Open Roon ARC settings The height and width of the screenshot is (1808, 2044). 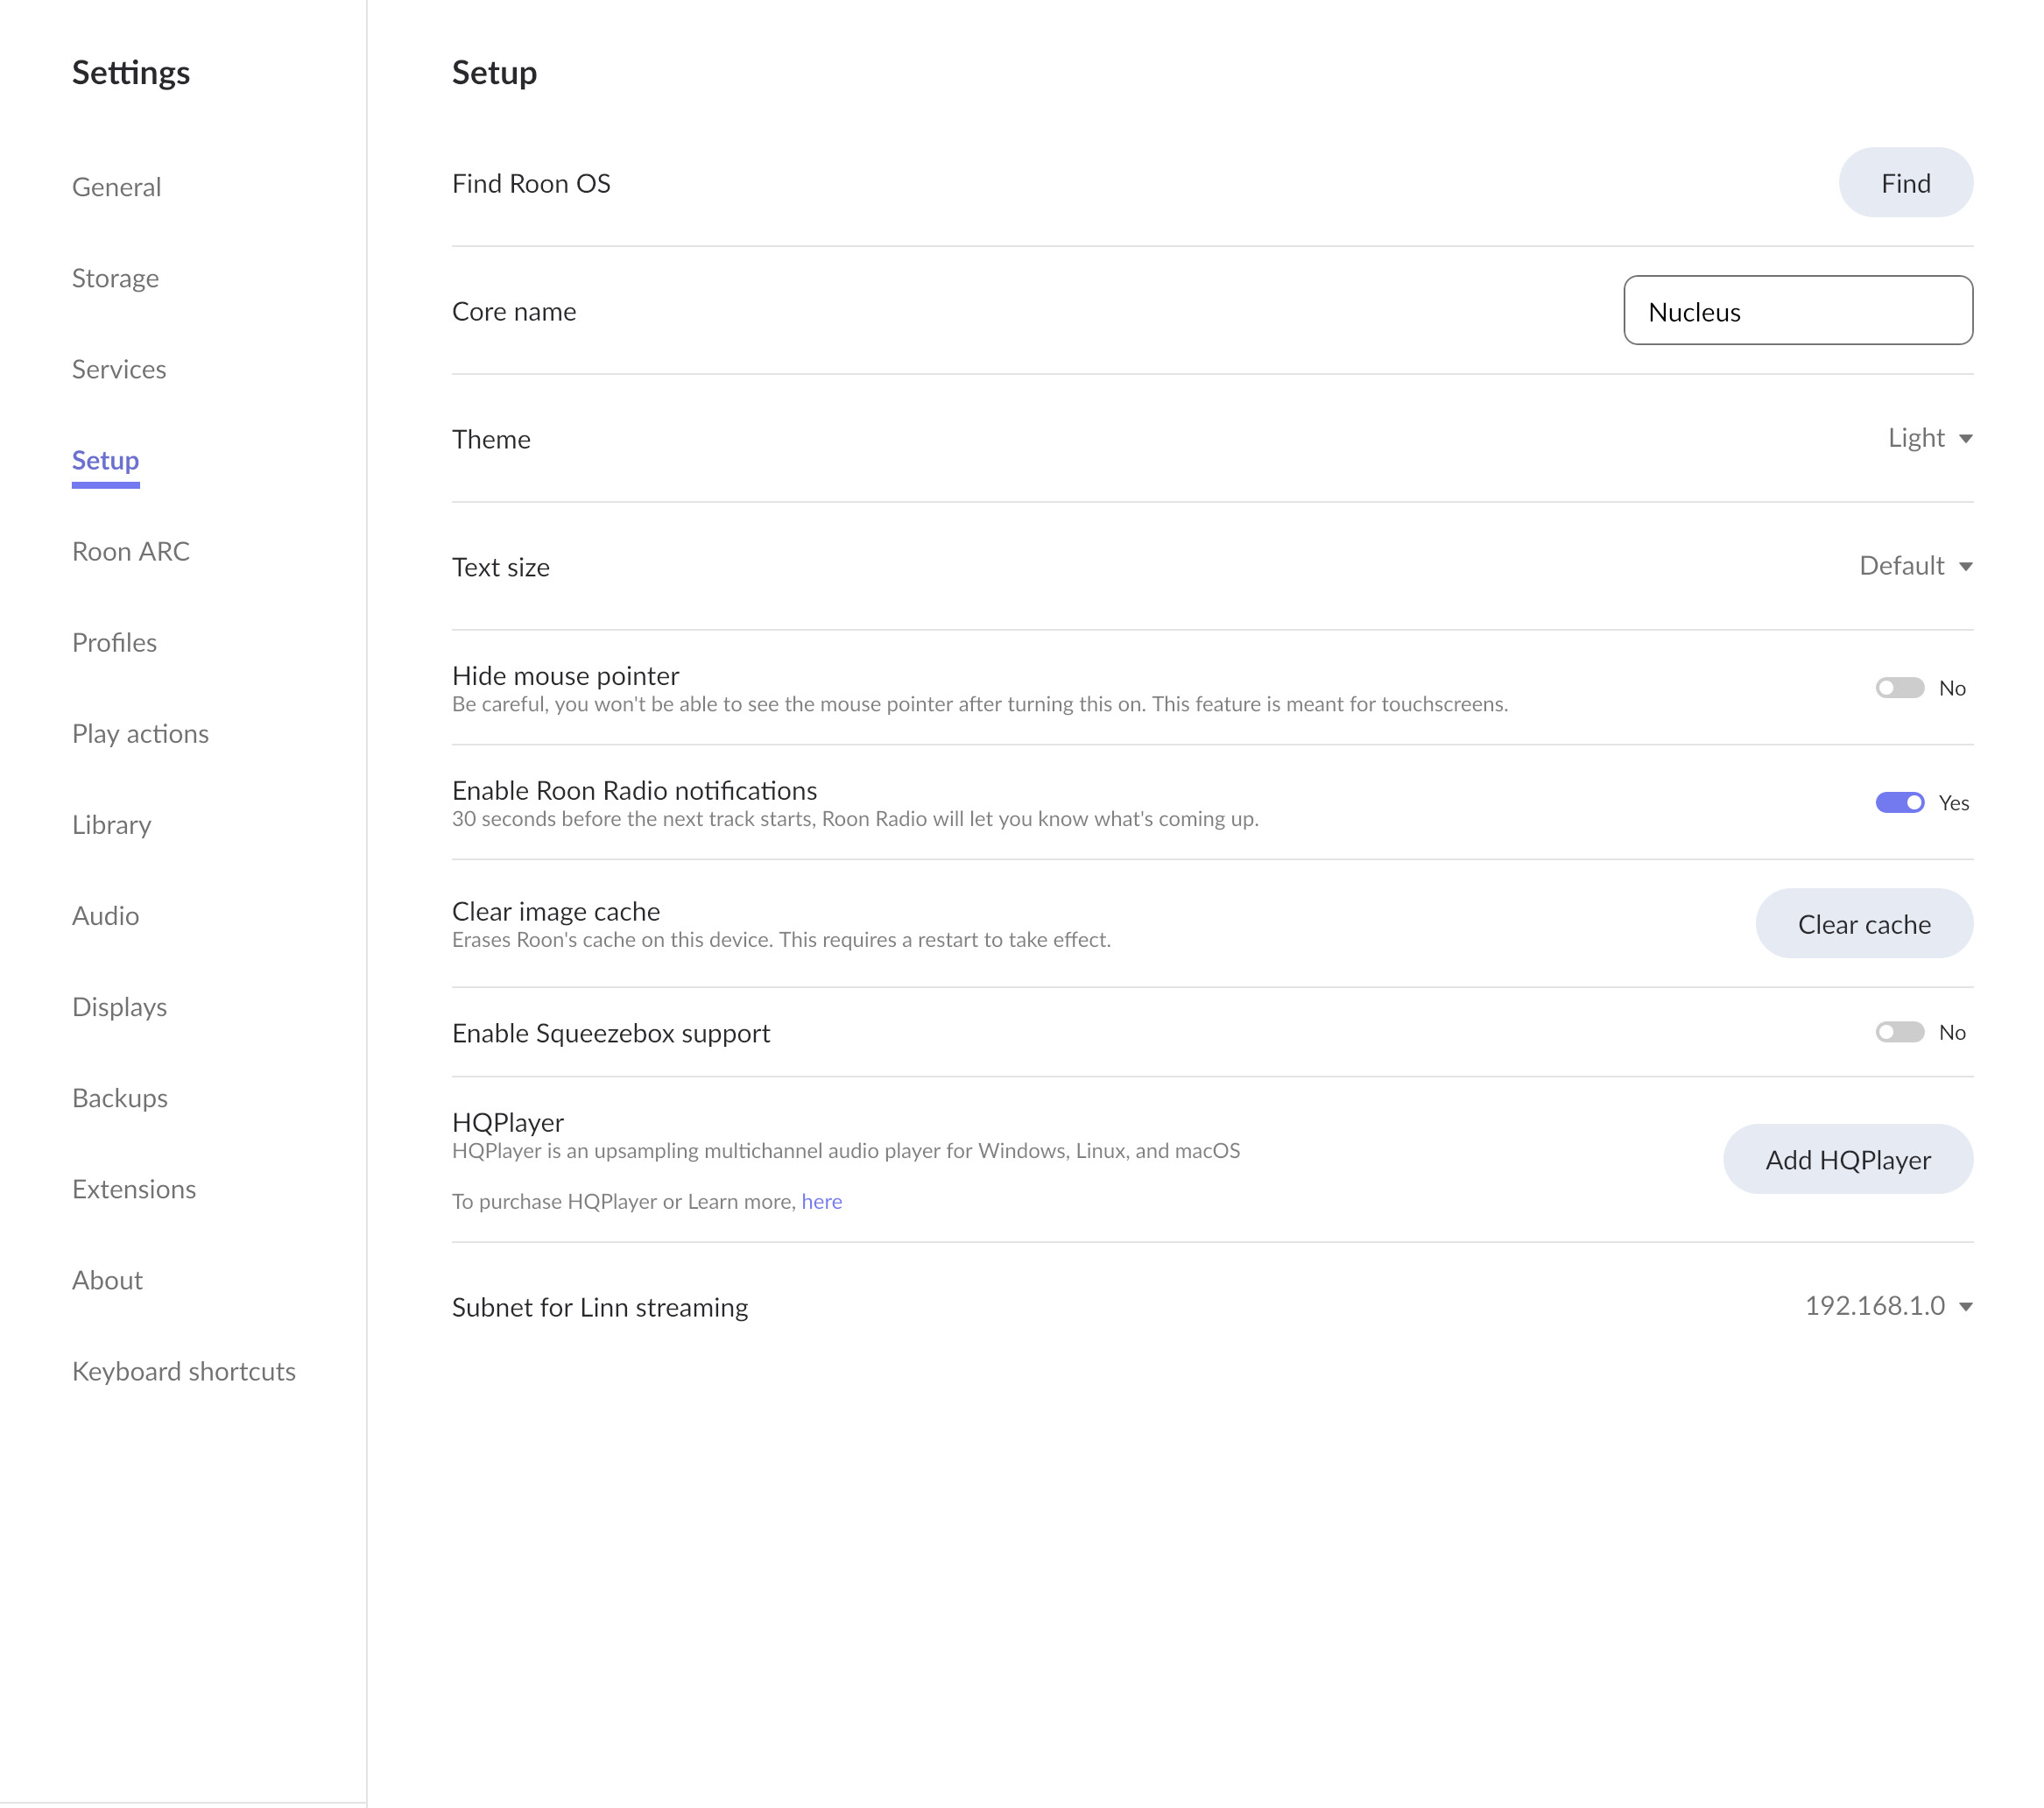click(130, 551)
